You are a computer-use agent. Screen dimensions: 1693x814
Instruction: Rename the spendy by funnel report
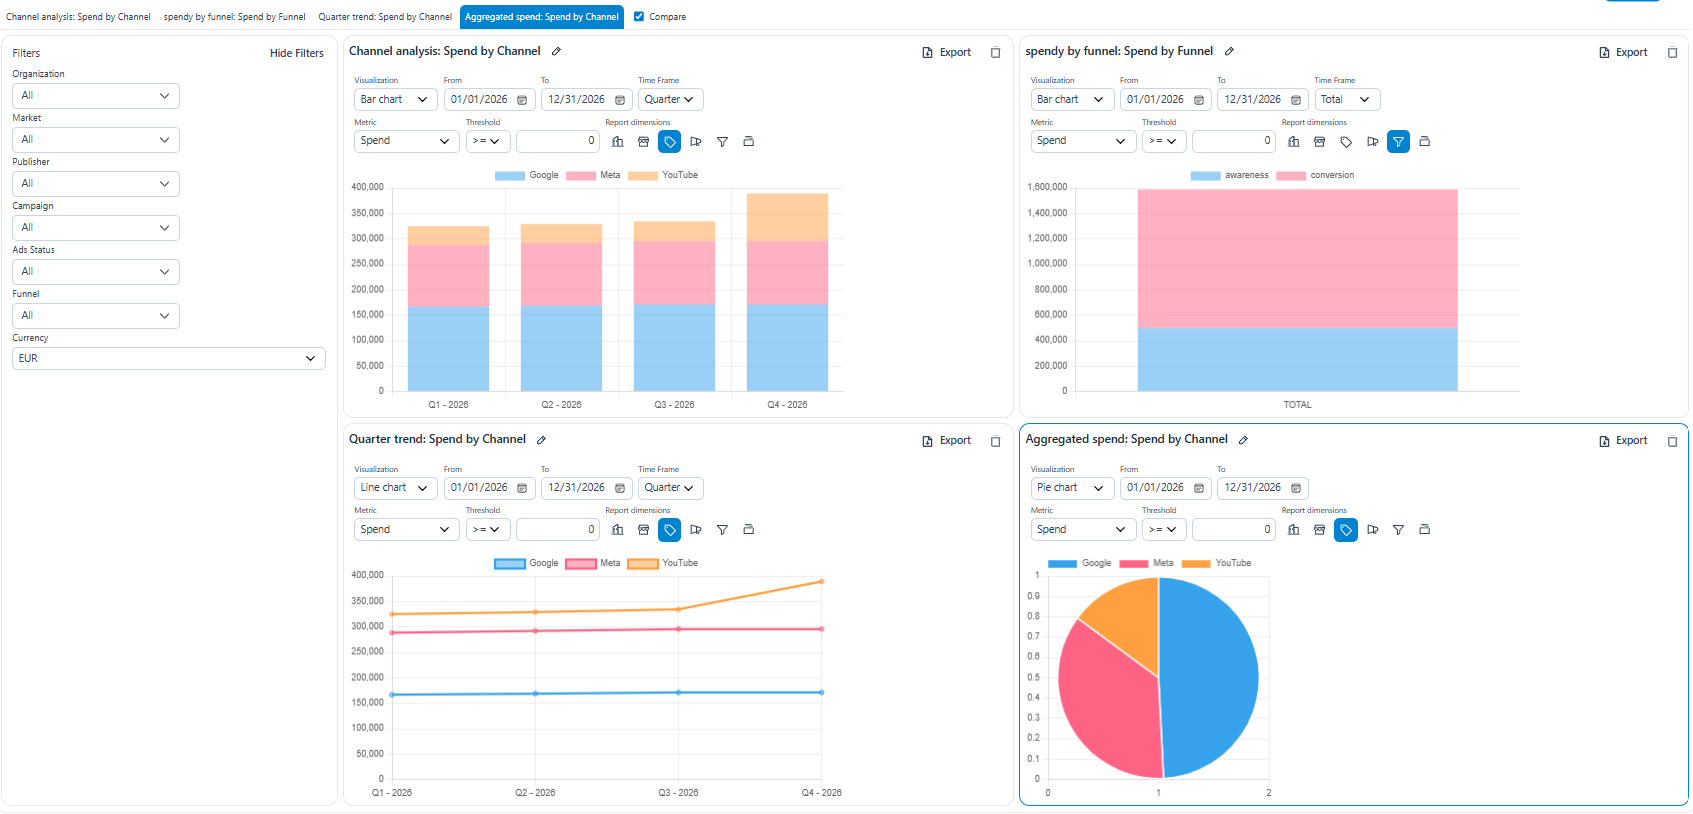tap(1229, 51)
